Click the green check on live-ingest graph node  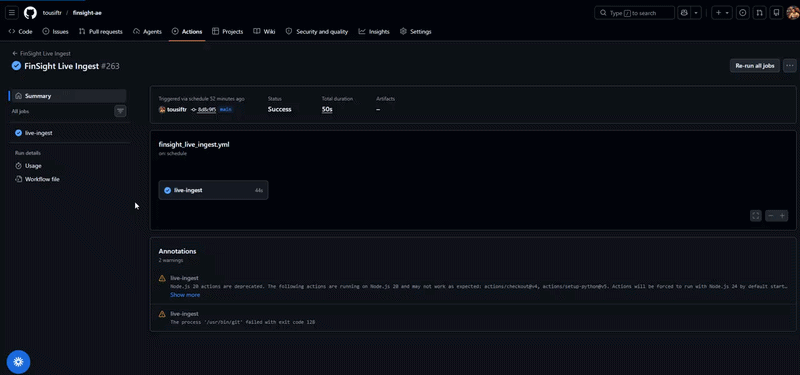(x=167, y=190)
